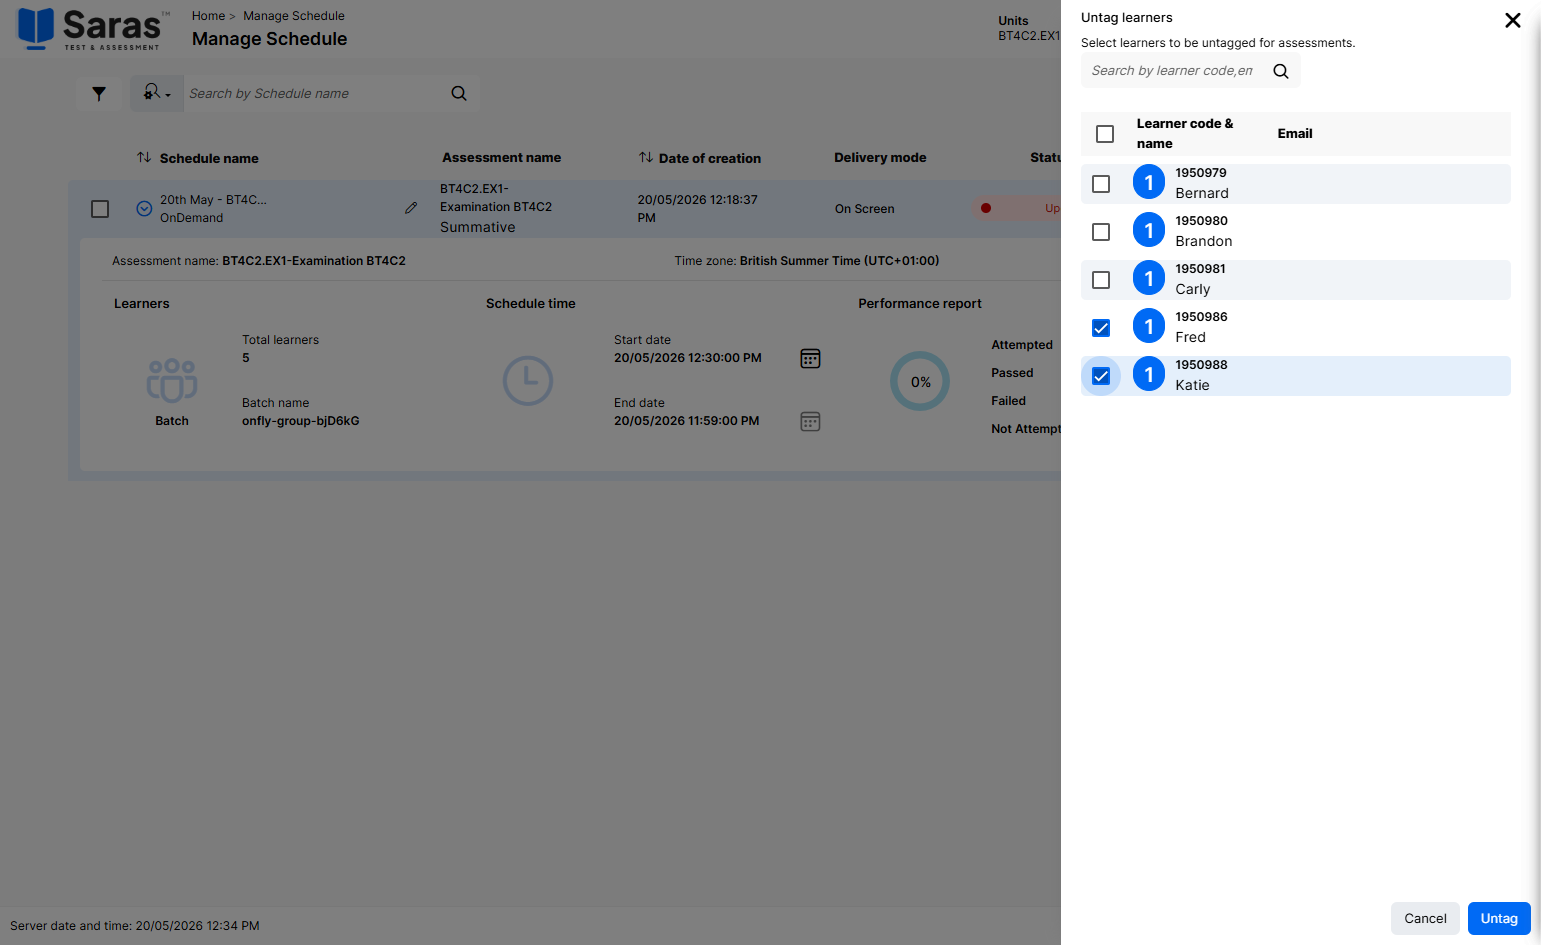The image size is (1541, 945).
Task: Click Bernard's blue avatar icon
Action: tap(1149, 182)
